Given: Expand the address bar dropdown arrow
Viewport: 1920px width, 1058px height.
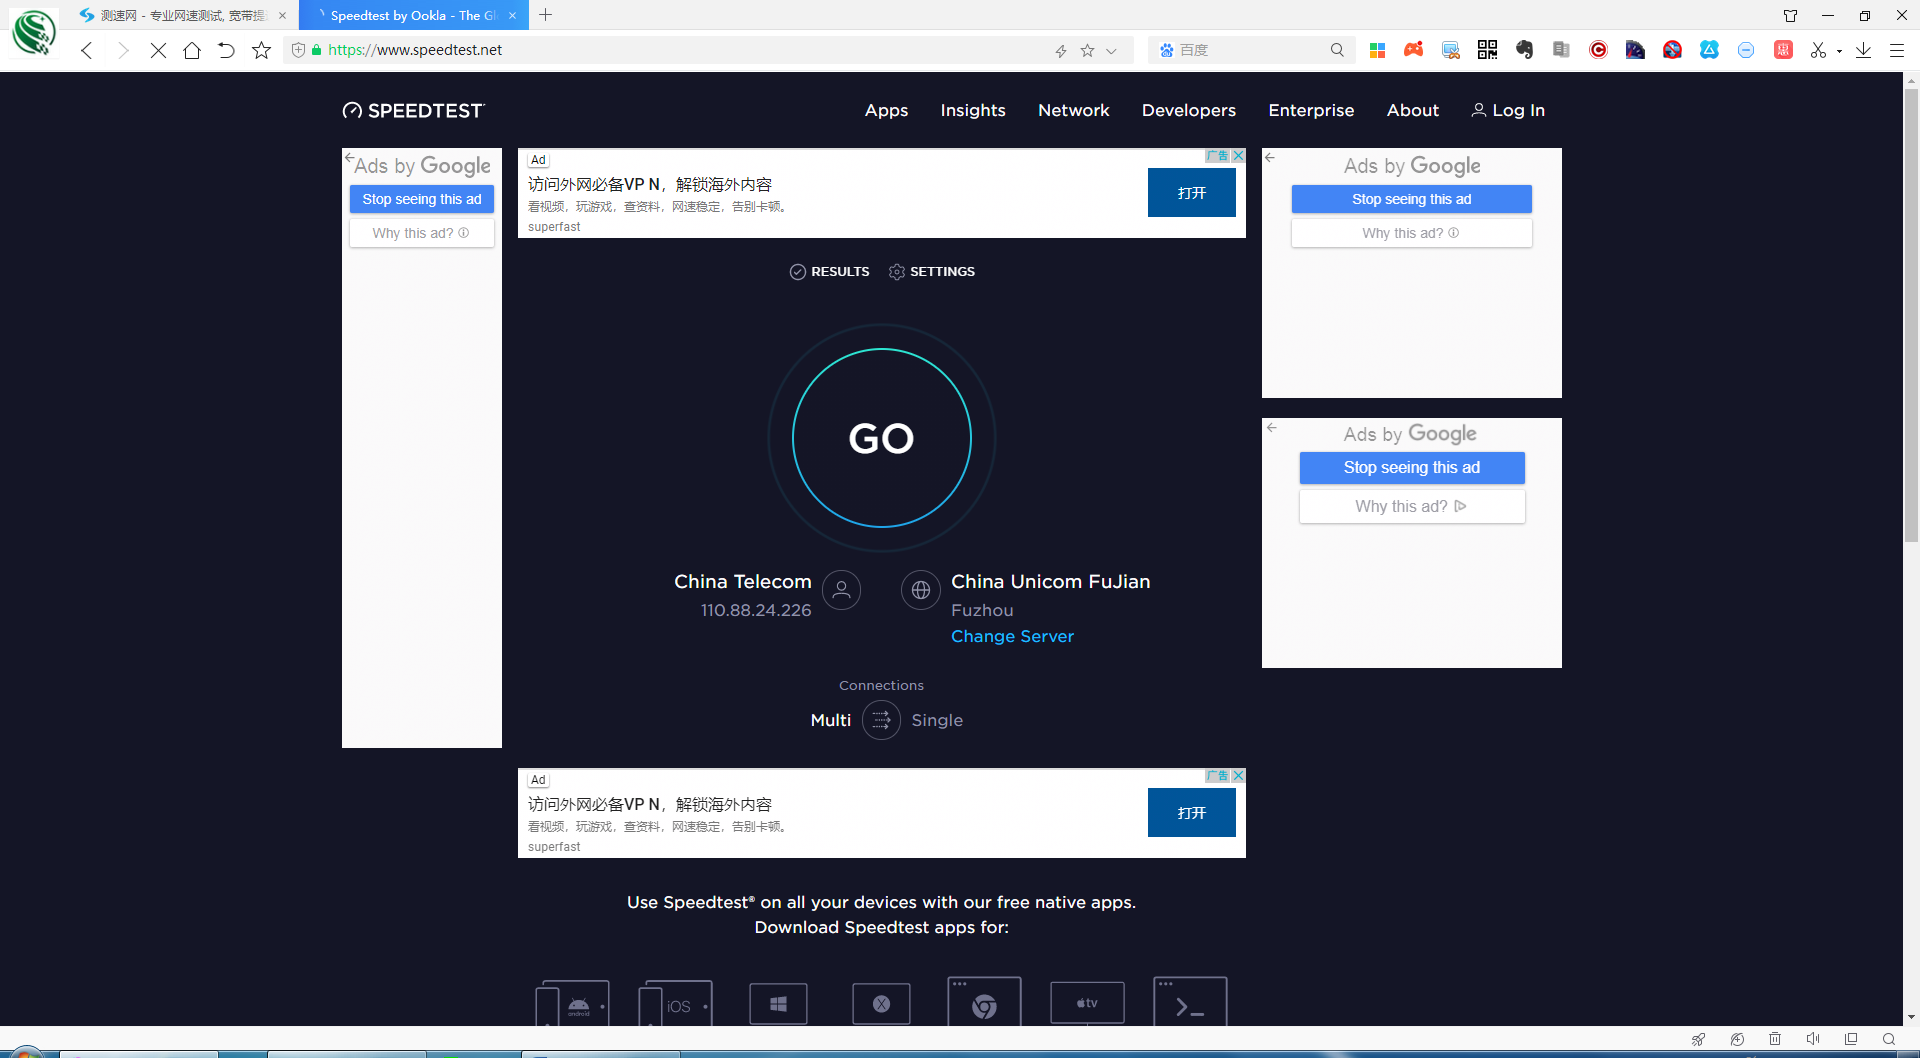Looking at the screenshot, I should pyautogui.click(x=1111, y=50).
